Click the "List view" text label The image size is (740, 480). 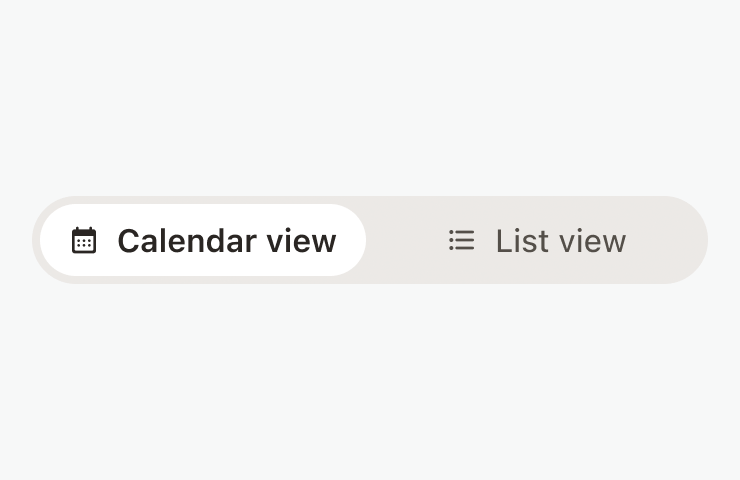point(561,241)
